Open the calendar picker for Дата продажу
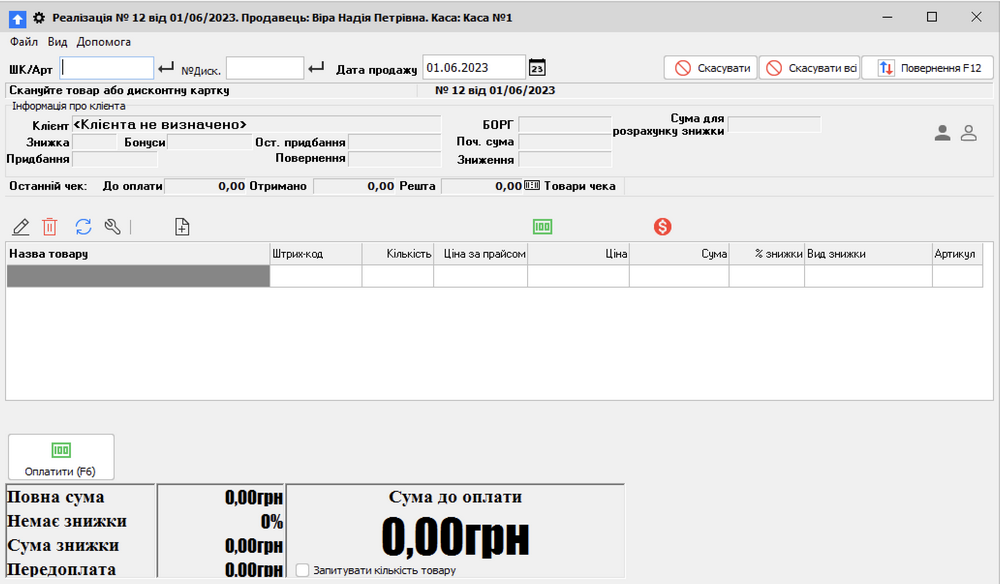 [537, 68]
